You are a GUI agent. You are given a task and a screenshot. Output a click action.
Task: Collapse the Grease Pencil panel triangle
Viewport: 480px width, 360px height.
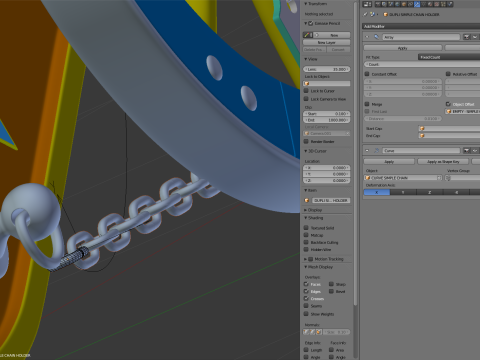click(305, 23)
